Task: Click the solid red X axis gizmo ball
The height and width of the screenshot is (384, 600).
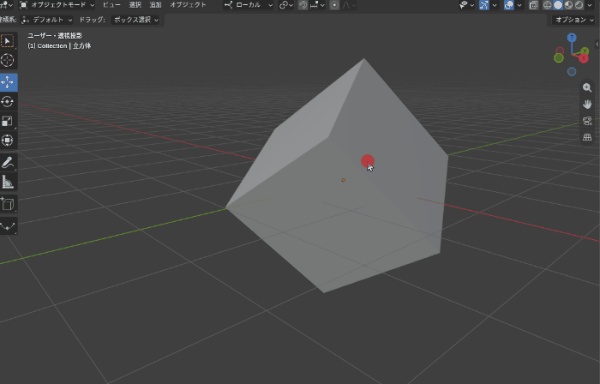Action: 583,59
